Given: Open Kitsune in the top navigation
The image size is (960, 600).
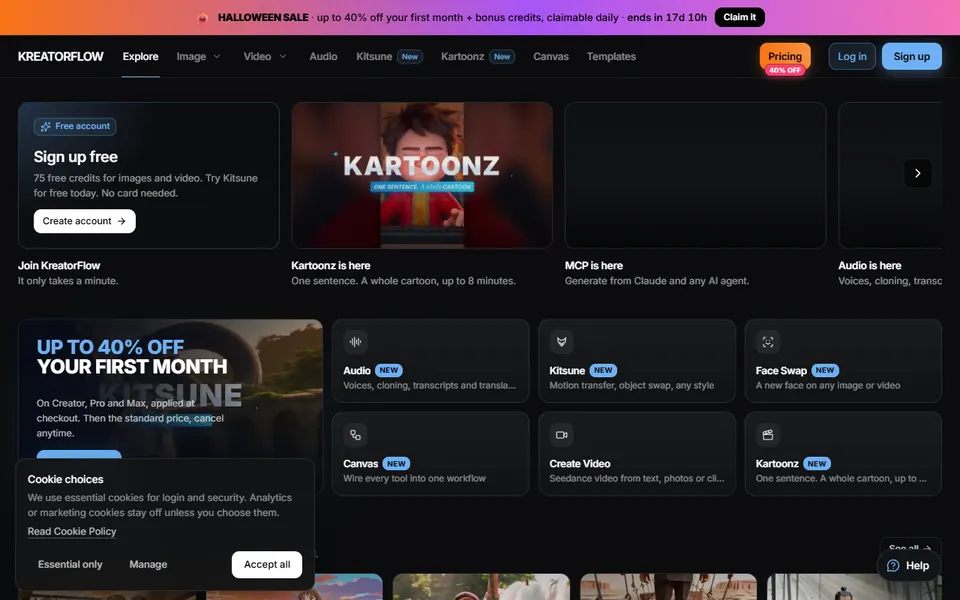Looking at the screenshot, I should (374, 56).
